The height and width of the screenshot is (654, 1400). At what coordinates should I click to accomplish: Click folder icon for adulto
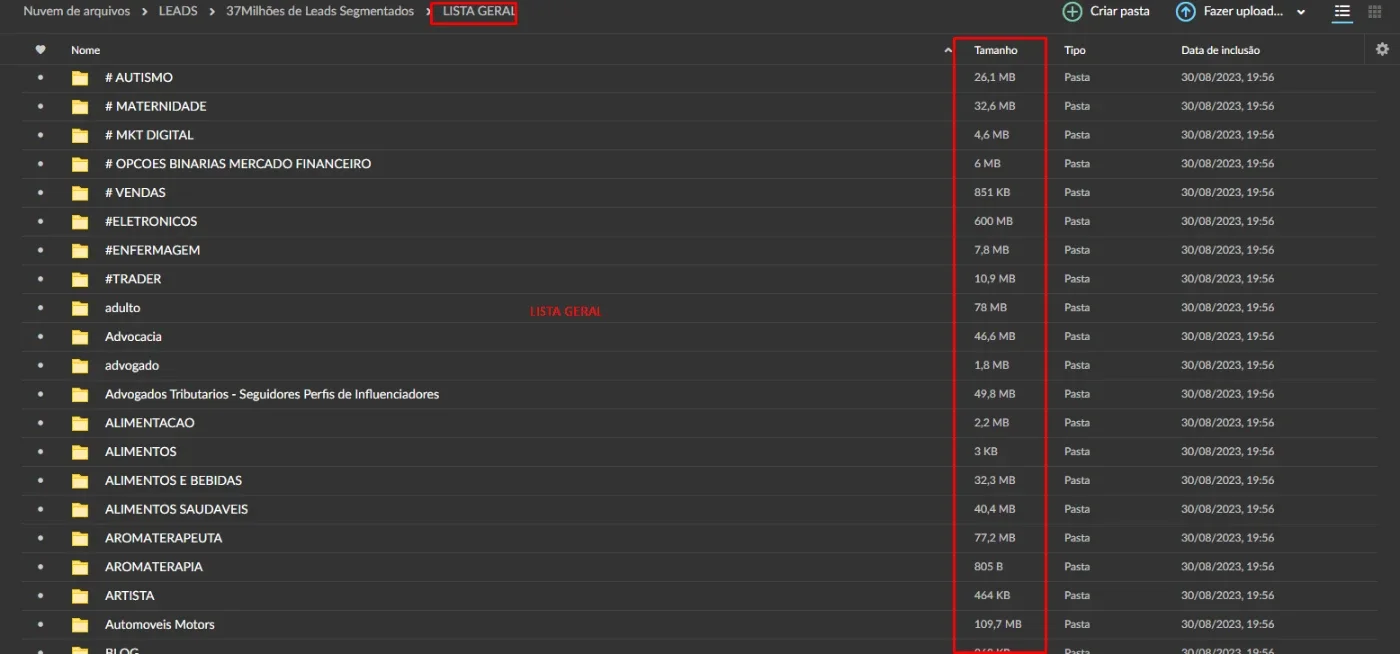(80, 308)
